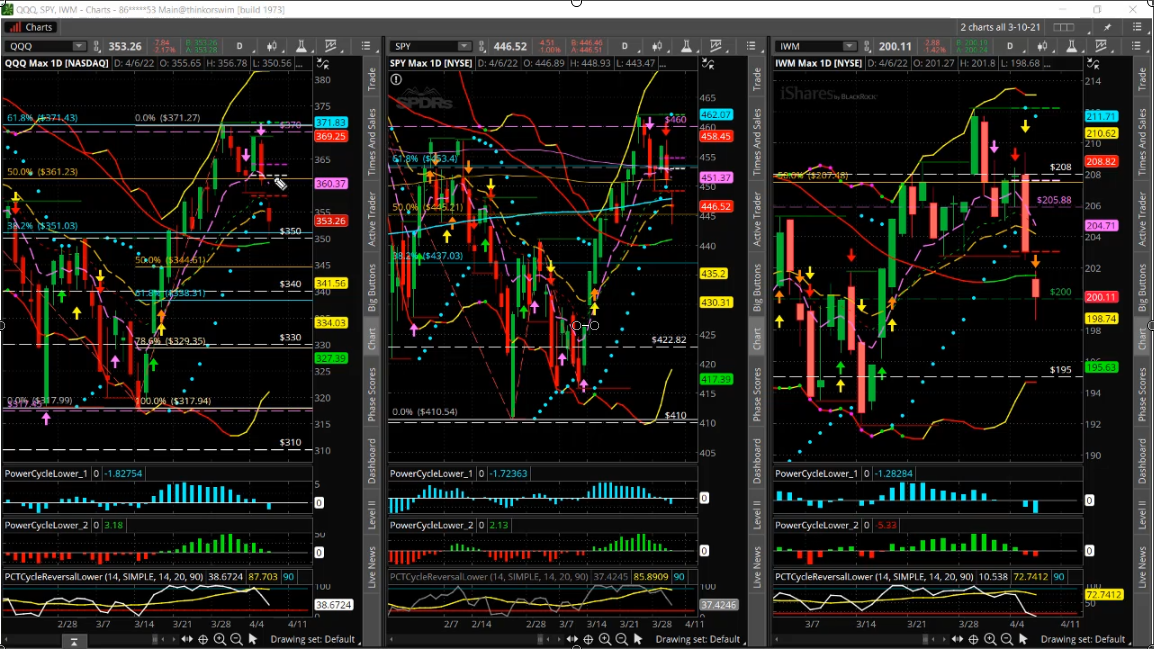
Task: Click the PowerCycleLower_1 study label in QQQ chart
Action: pos(46,474)
